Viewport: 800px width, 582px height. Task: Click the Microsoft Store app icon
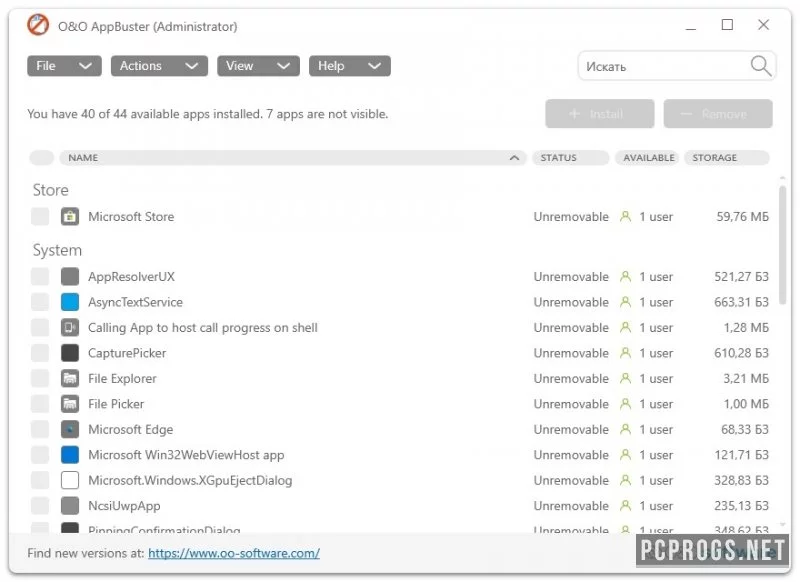(x=70, y=217)
